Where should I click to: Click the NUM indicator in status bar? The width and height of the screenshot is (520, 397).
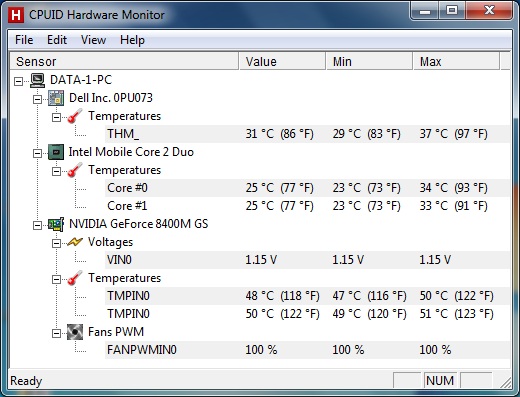pos(440,381)
